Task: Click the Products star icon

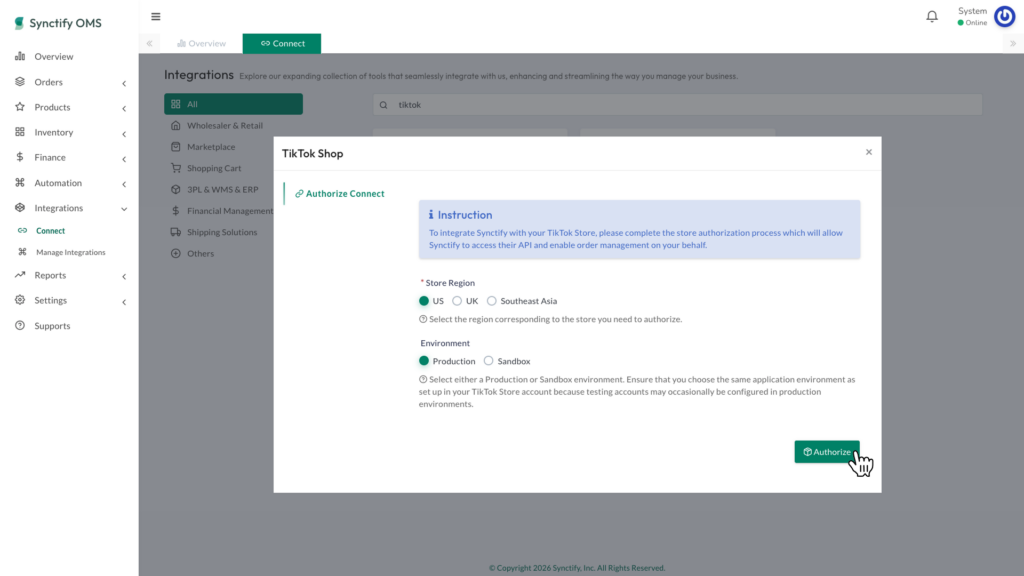Action: pyautogui.click(x=20, y=106)
